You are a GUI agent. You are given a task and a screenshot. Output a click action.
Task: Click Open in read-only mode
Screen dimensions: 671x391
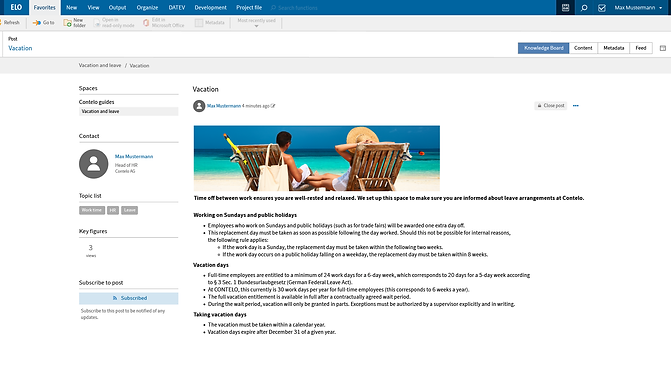(x=114, y=23)
